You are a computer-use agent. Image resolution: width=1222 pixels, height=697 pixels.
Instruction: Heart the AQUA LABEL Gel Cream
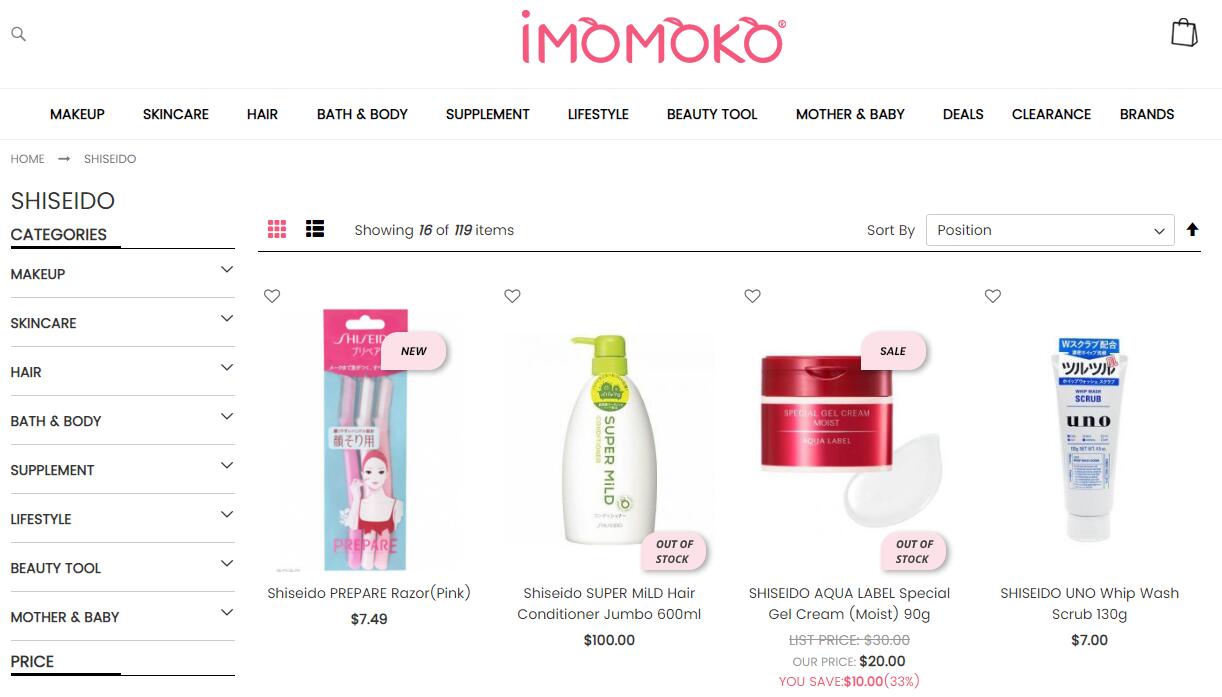(x=753, y=296)
